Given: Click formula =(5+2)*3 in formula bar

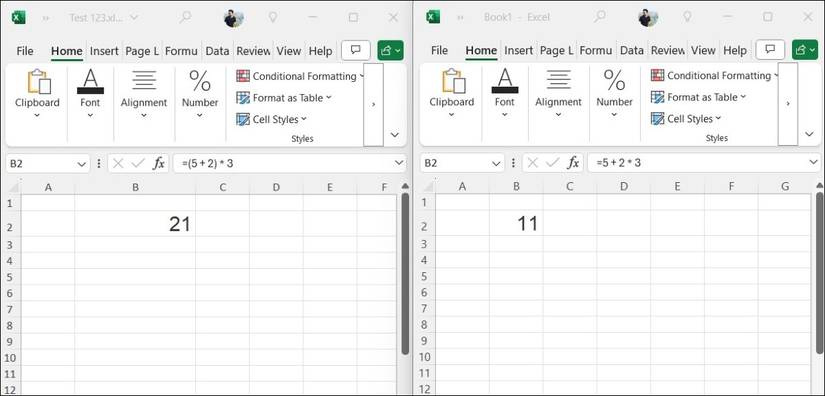Looking at the screenshot, I should pyautogui.click(x=208, y=164).
